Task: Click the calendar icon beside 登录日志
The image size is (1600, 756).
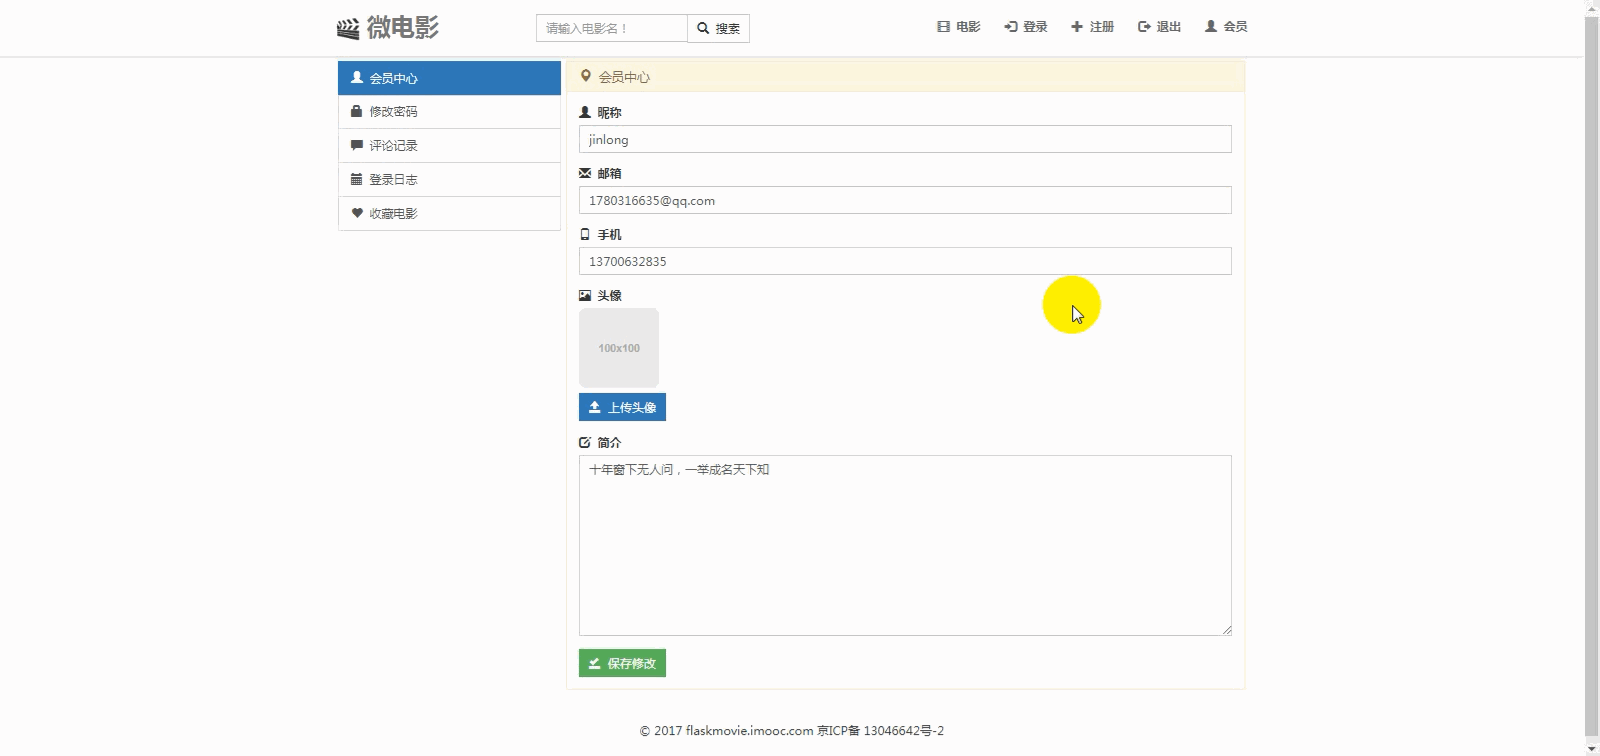Action: pyautogui.click(x=356, y=179)
